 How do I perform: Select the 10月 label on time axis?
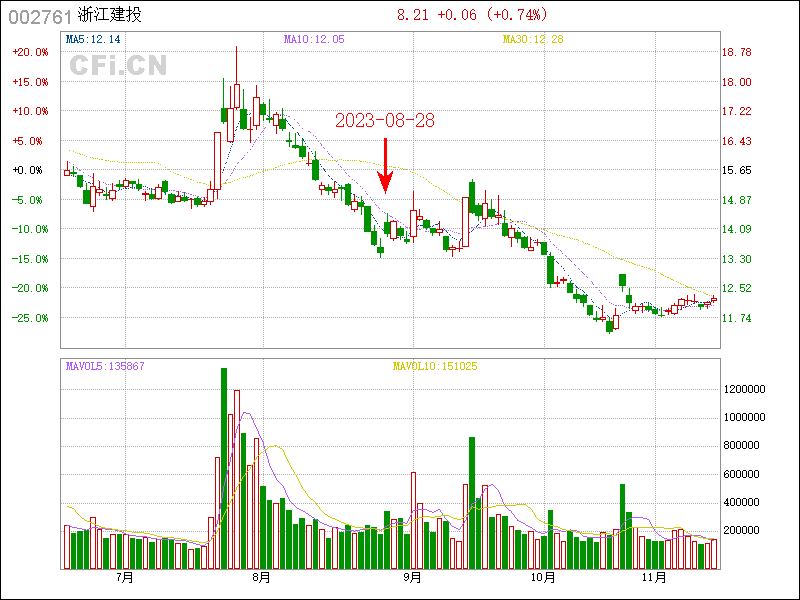click(x=542, y=577)
